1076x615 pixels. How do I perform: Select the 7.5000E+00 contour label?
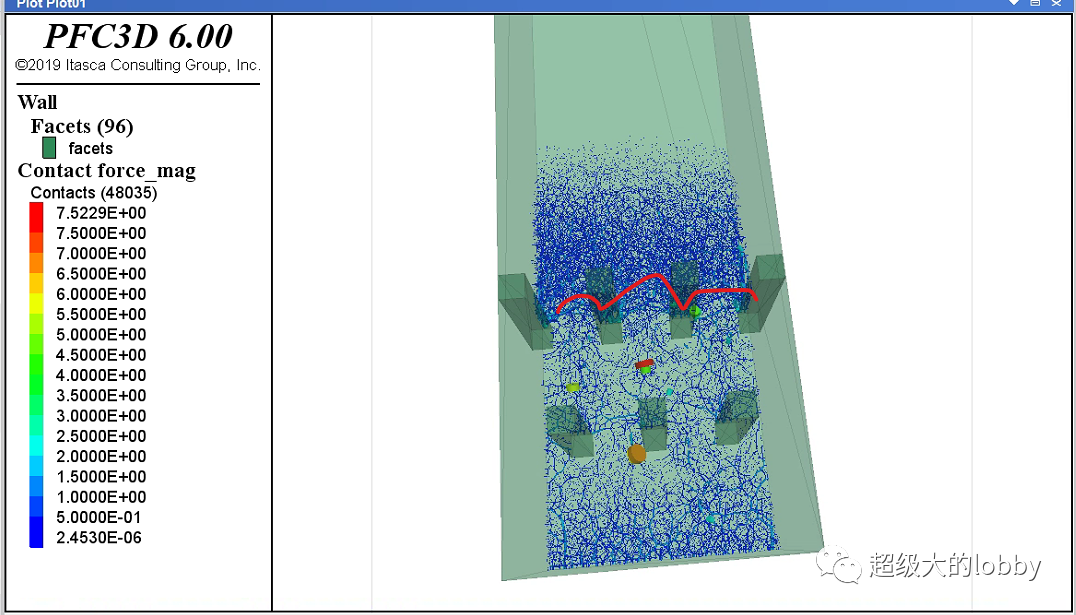(101, 233)
